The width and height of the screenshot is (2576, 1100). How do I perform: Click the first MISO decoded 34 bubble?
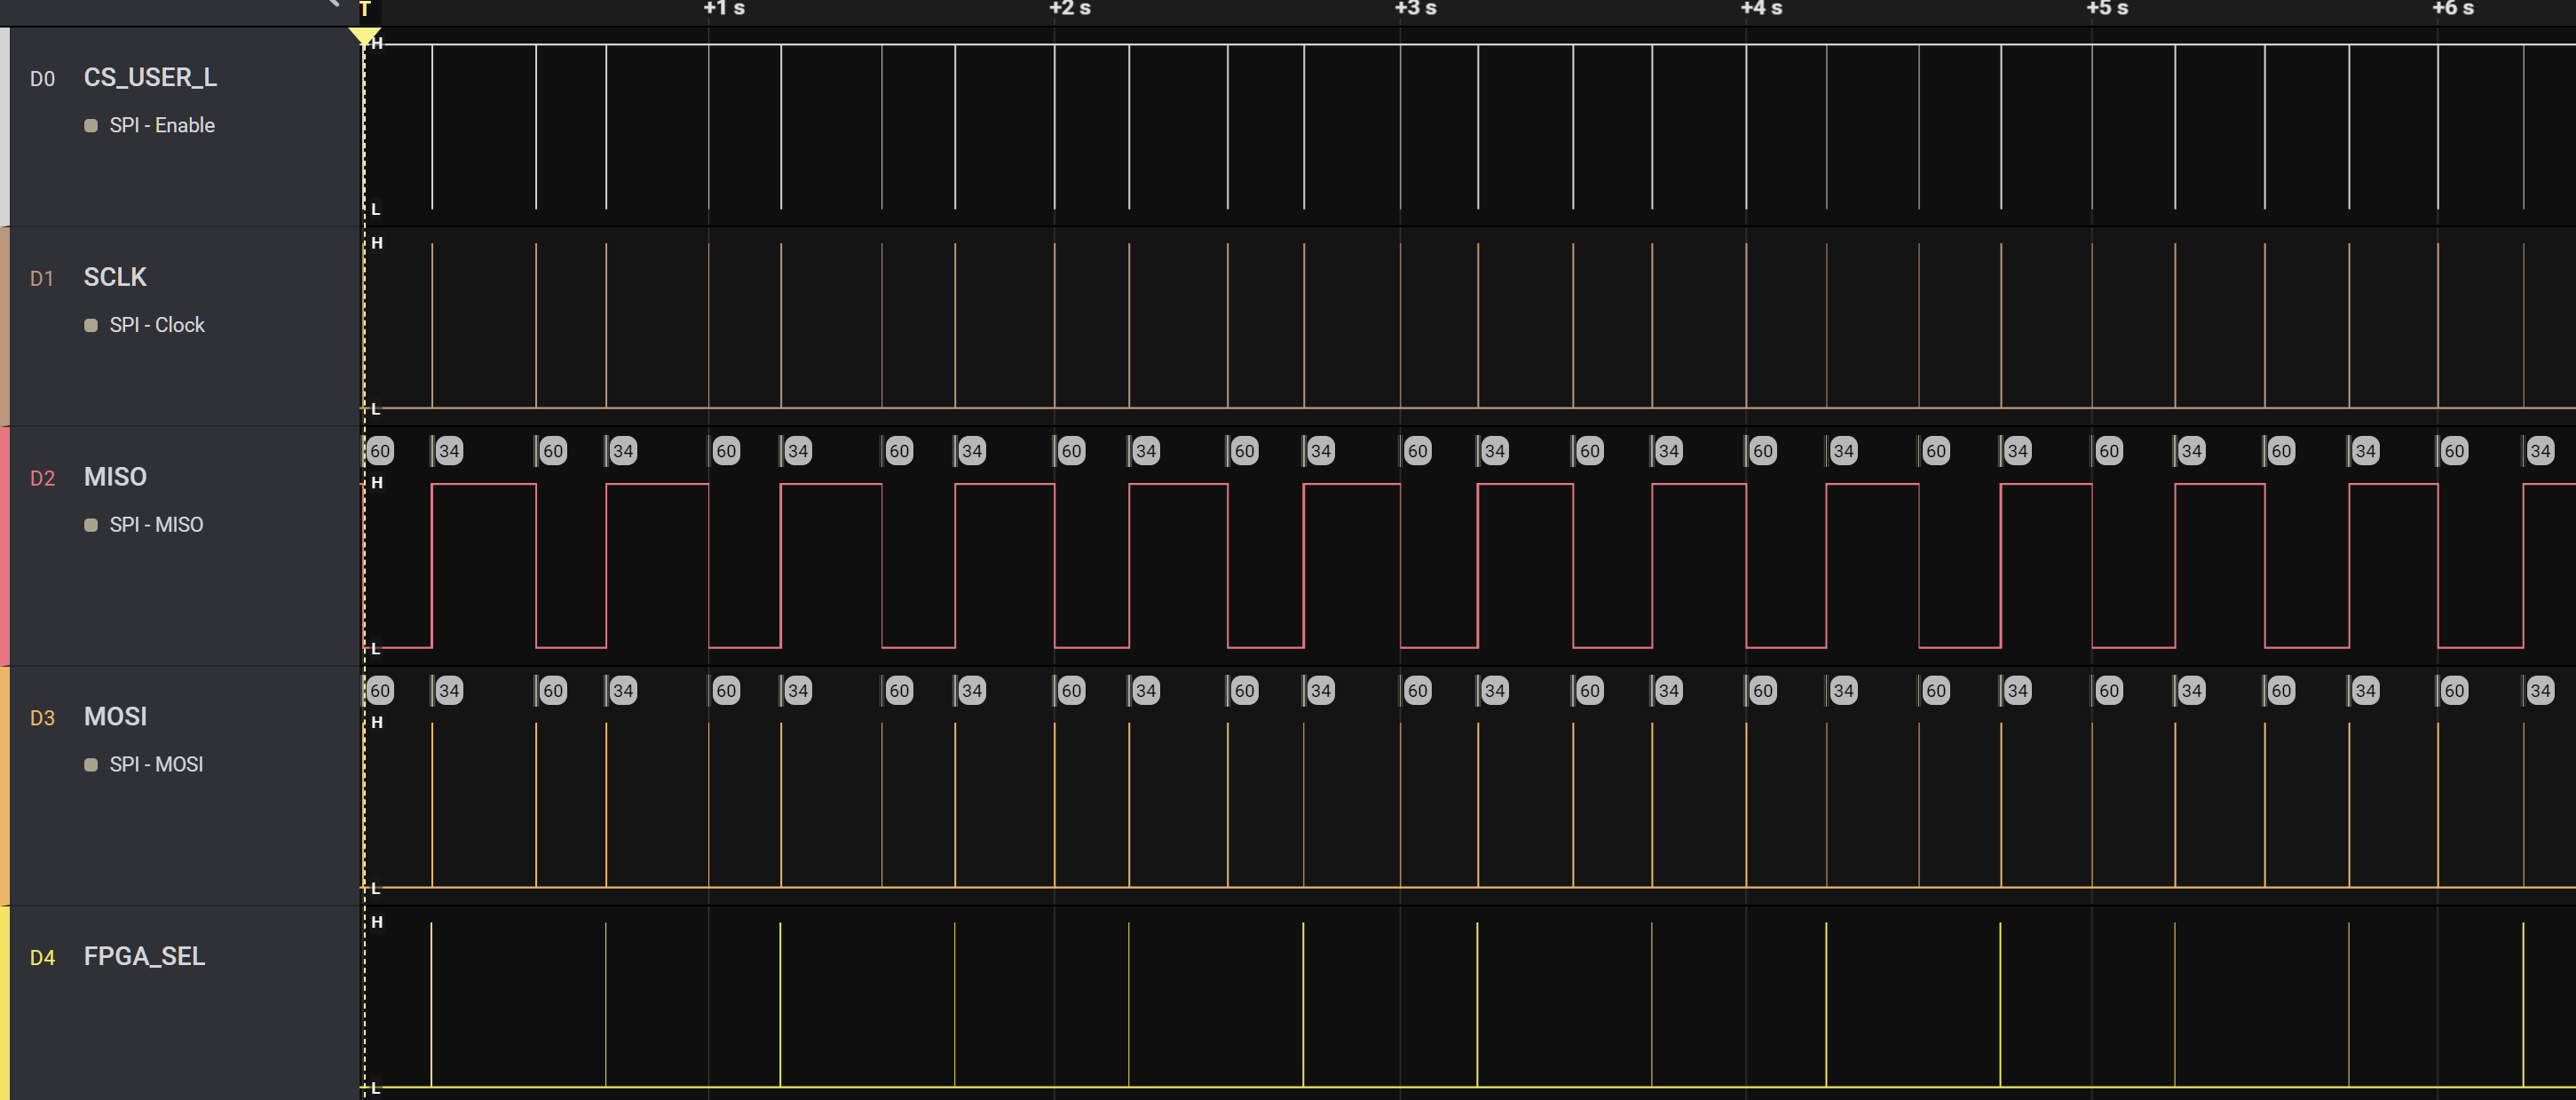(449, 451)
